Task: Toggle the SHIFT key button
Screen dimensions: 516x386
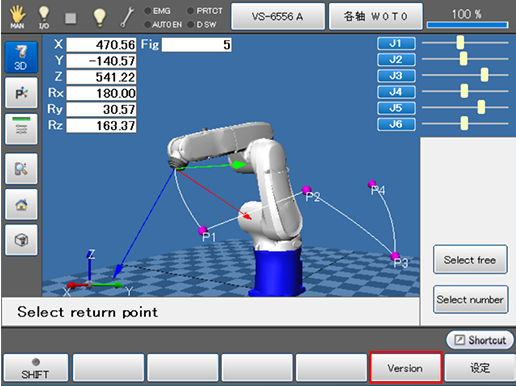Action: pos(36,368)
